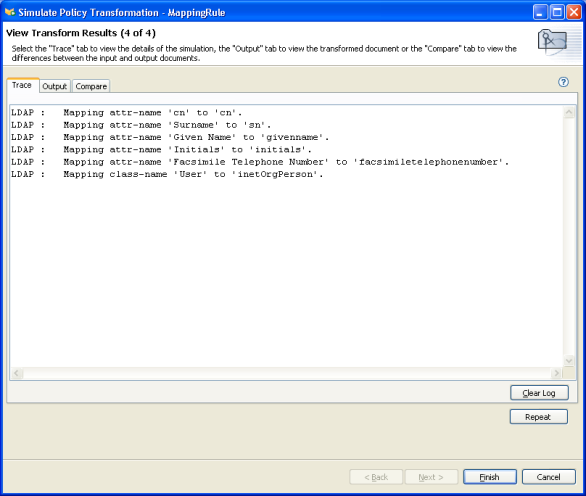Image resolution: width=586 pixels, height=496 pixels.
Task: Click the disabled Back button
Action: tap(376, 477)
